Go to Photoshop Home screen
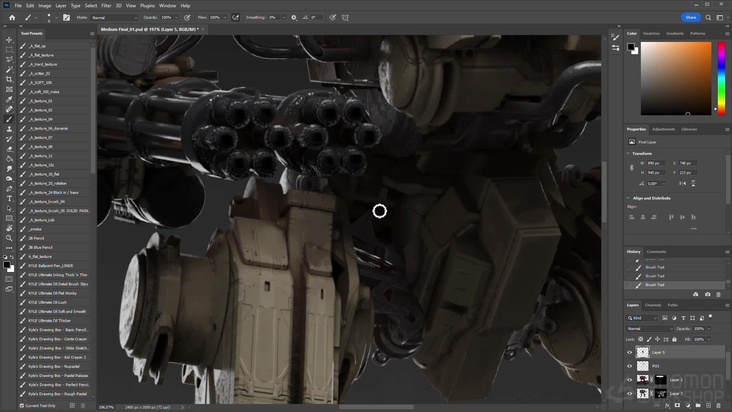732x412 pixels. [12, 18]
